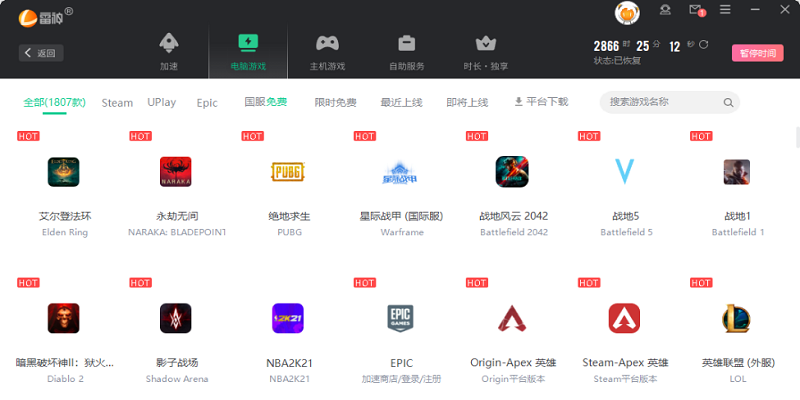Open the Elden Ring game icon
The height and width of the screenshot is (400, 800).
(64, 172)
